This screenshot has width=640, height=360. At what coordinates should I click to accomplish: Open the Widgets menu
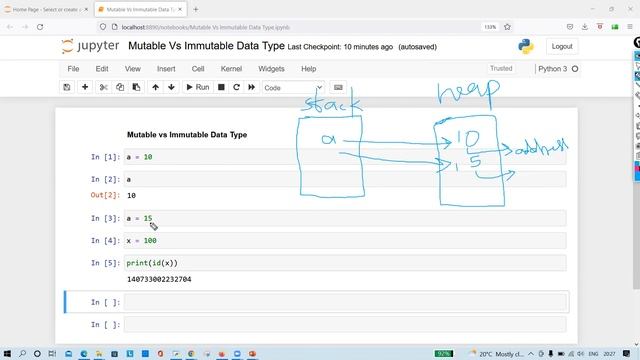[x=271, y=69]
